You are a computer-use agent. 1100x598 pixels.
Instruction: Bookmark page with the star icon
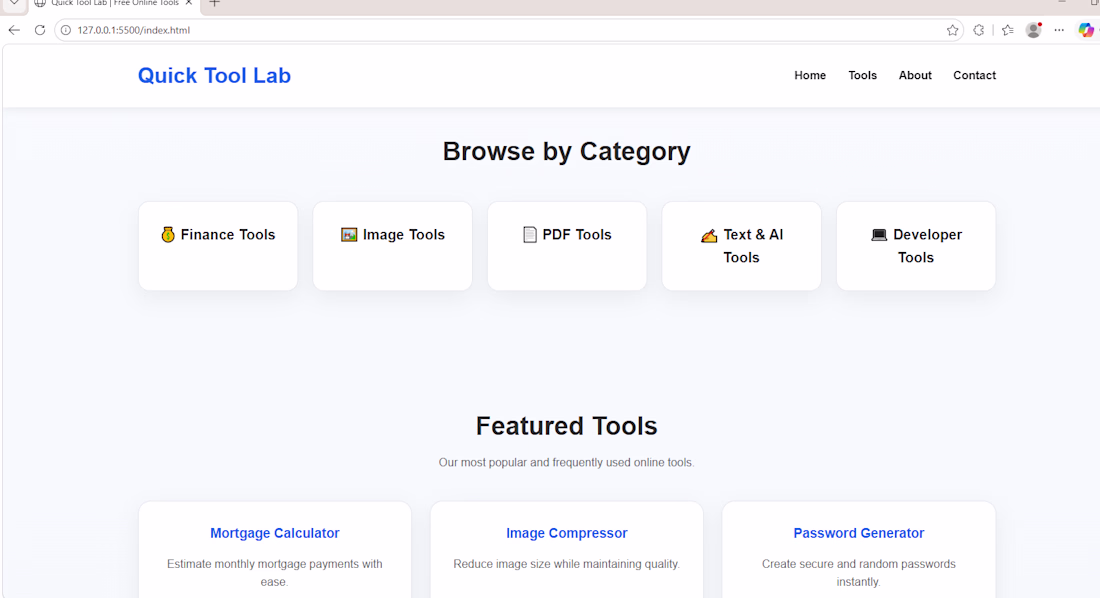952,30
